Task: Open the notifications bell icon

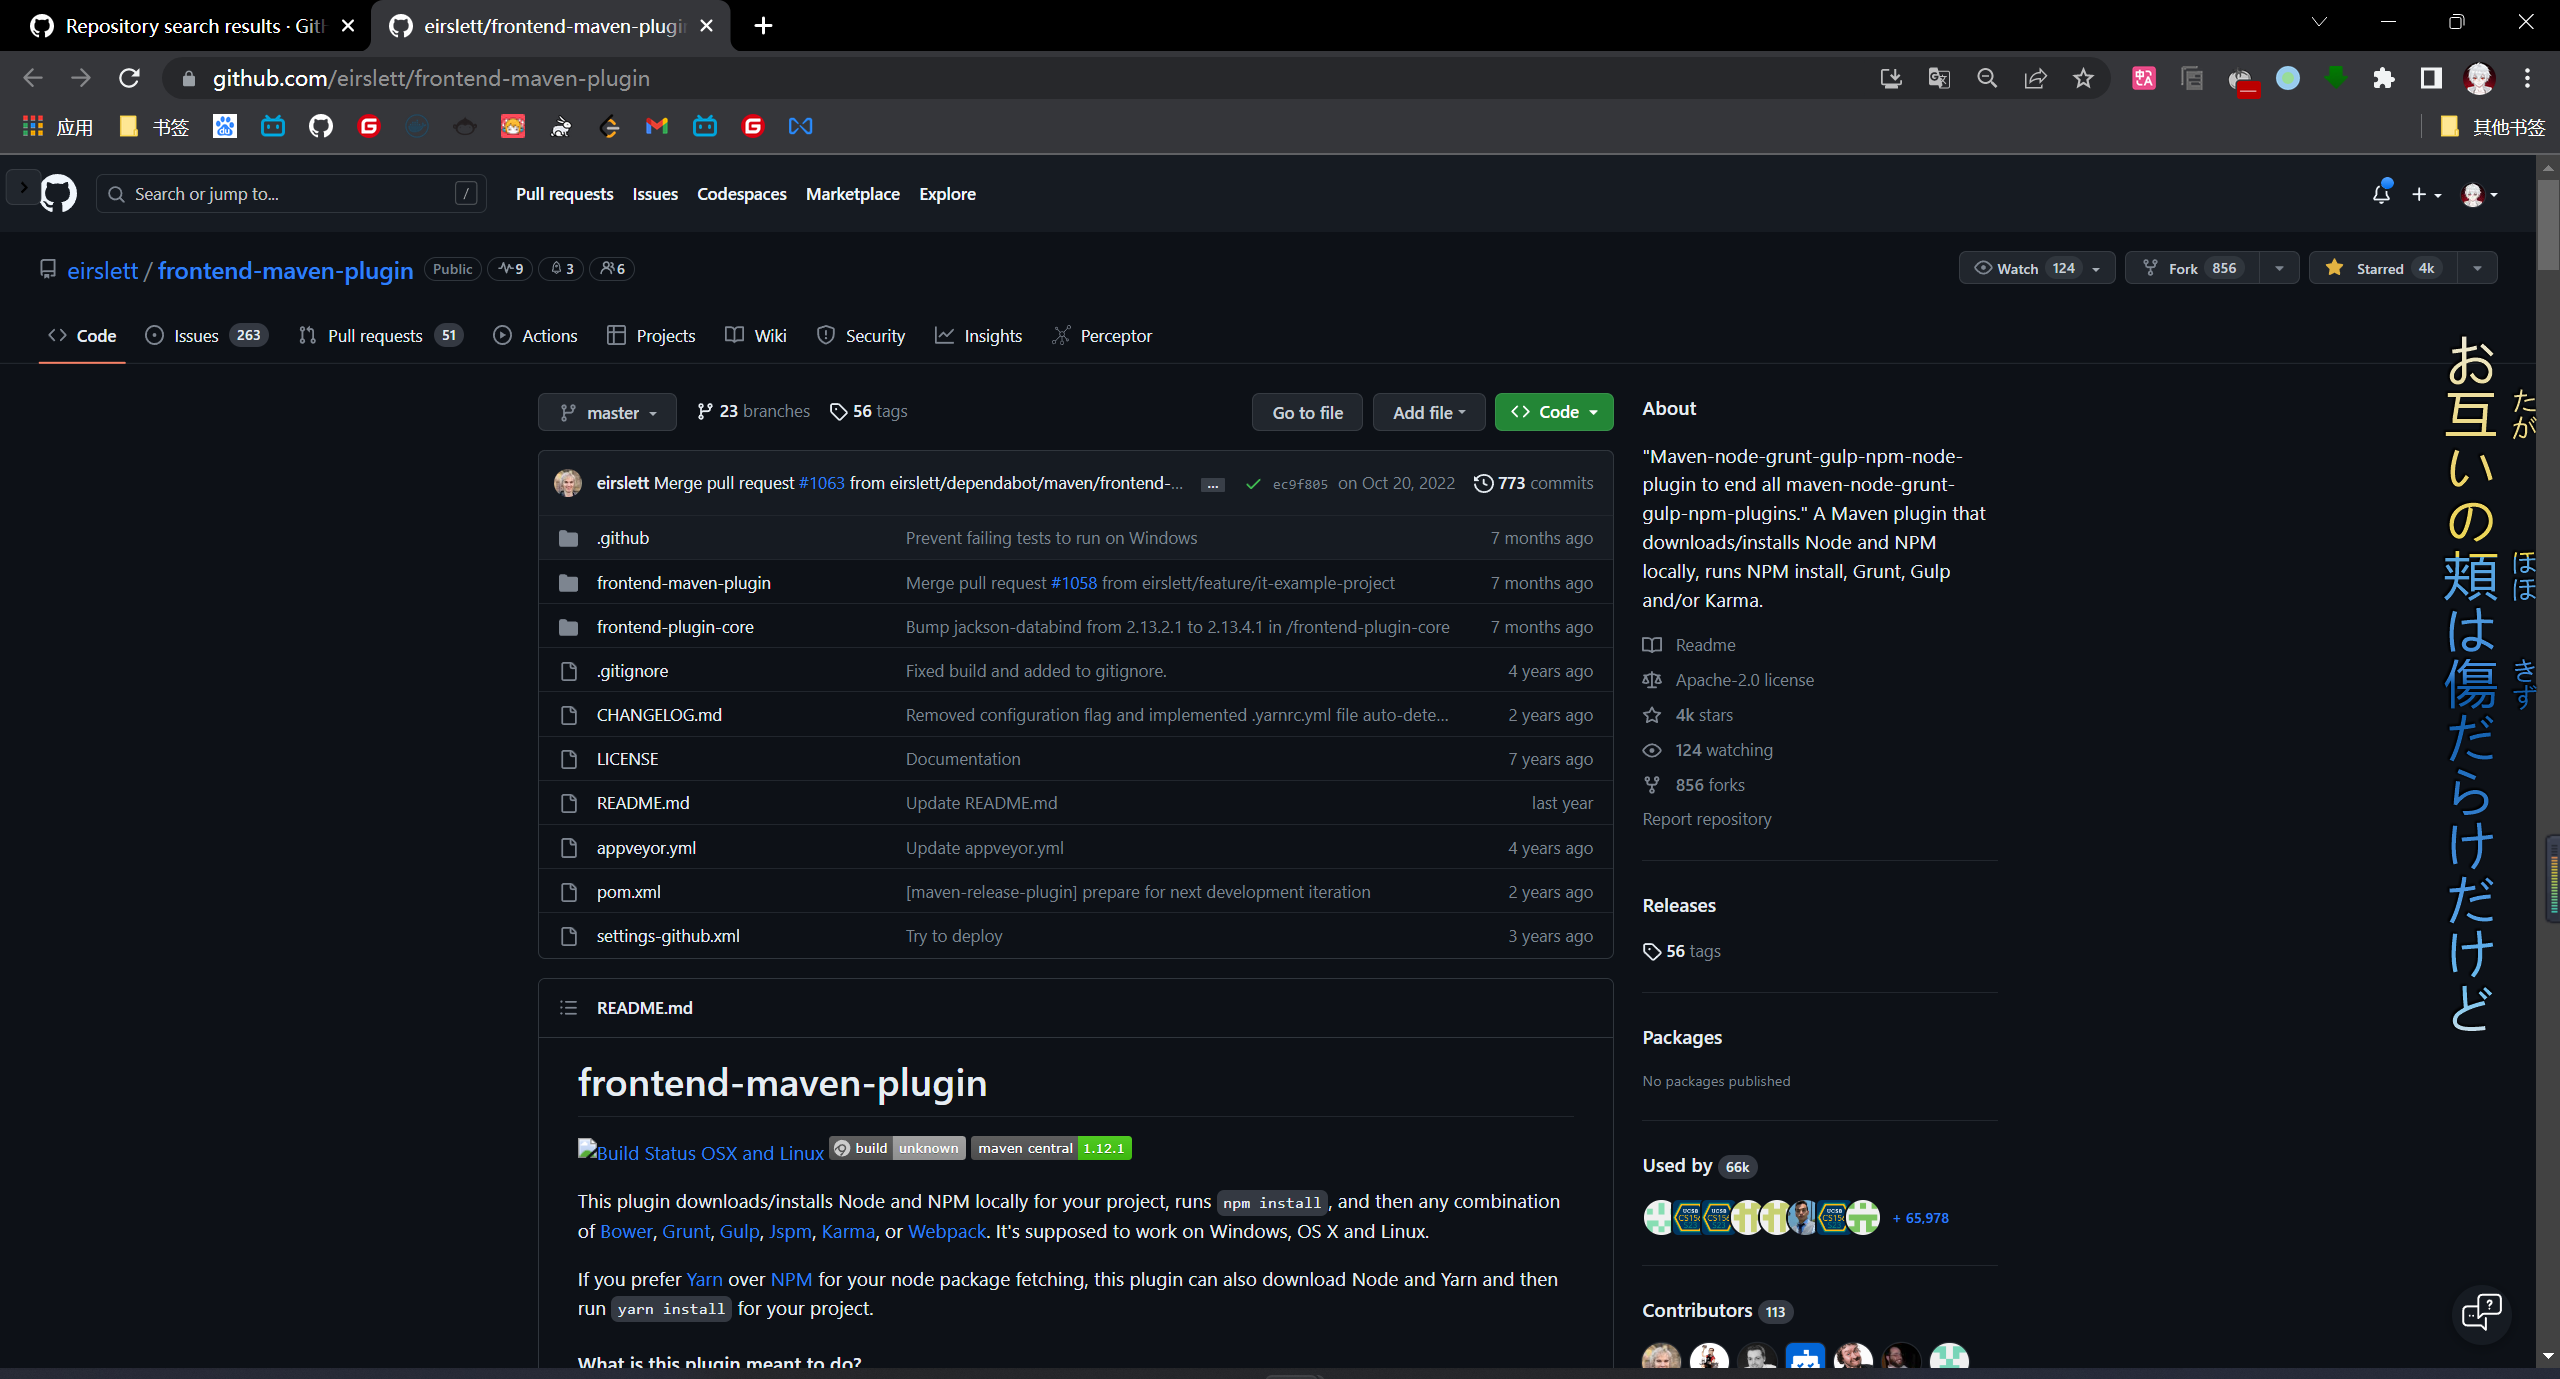Action: pyautogui.click(x=2381, y=194)
